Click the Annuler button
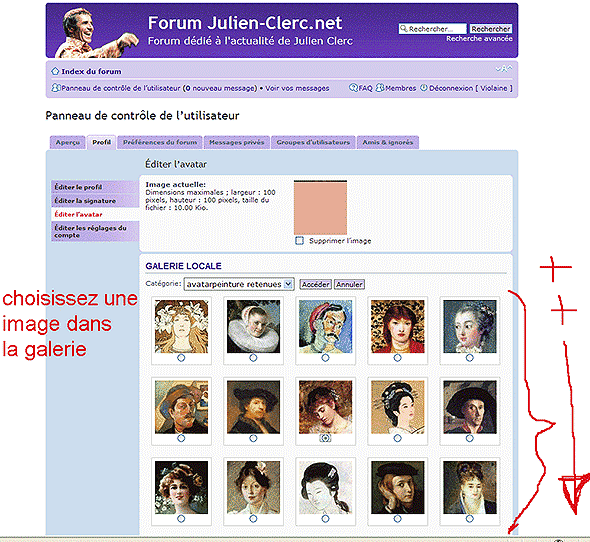Screen dimensions: 590x542 point(349,284)
